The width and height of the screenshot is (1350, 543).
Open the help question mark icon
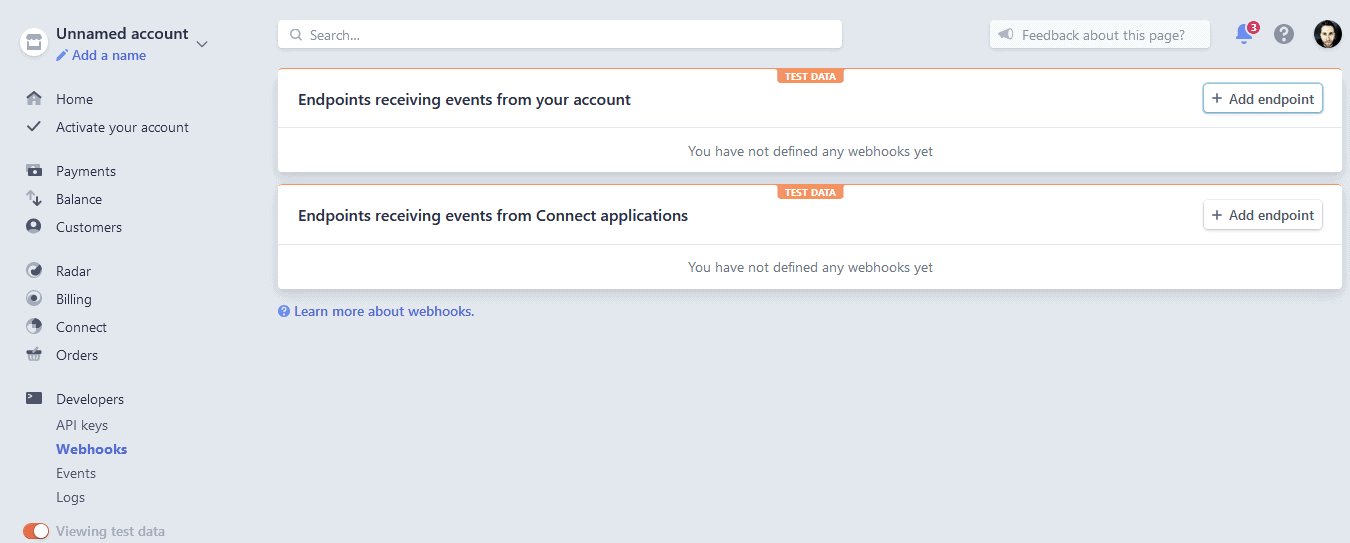pos(1284,34)
